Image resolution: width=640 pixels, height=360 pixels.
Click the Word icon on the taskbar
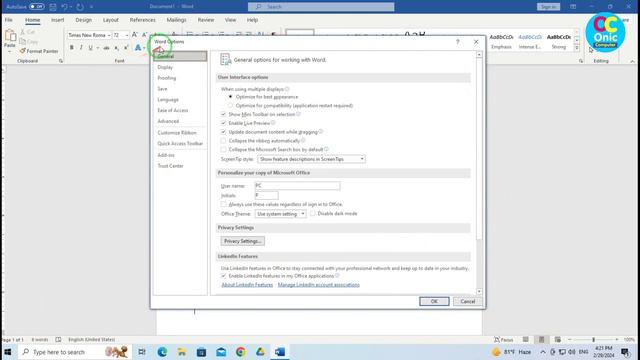(x=280, y=352)
